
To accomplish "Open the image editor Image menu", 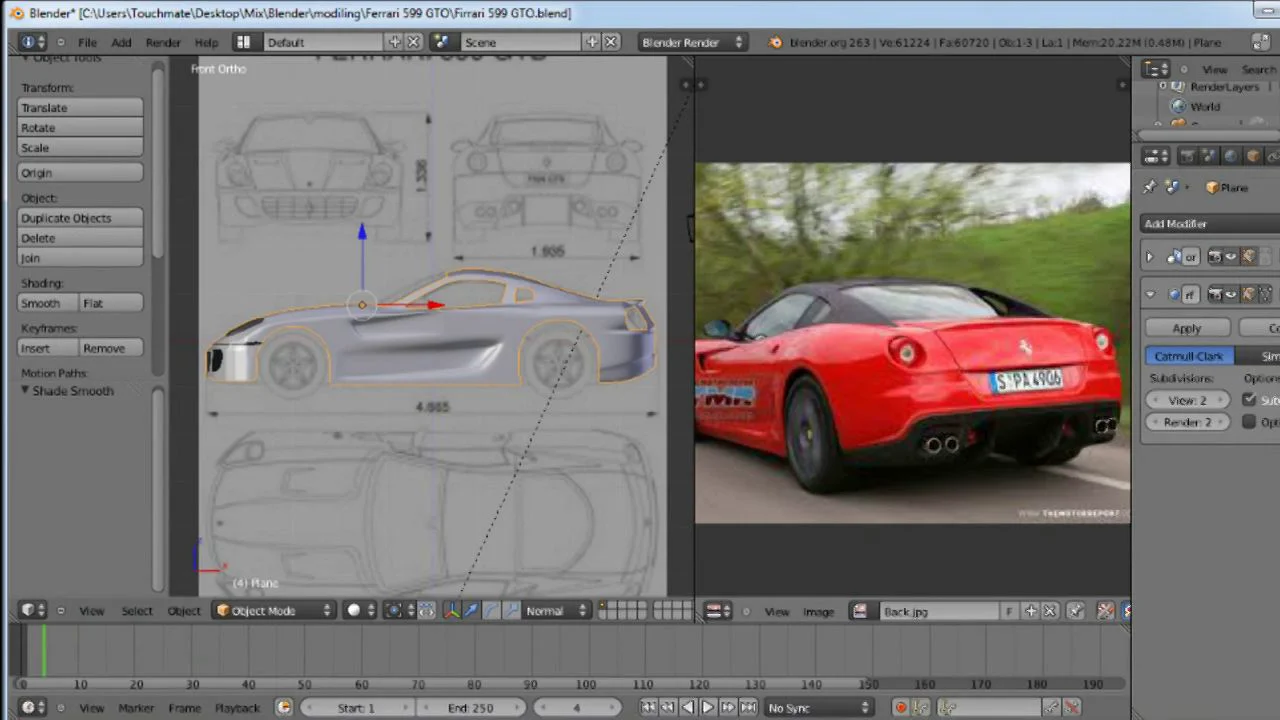I will click(x=818, y=610).
